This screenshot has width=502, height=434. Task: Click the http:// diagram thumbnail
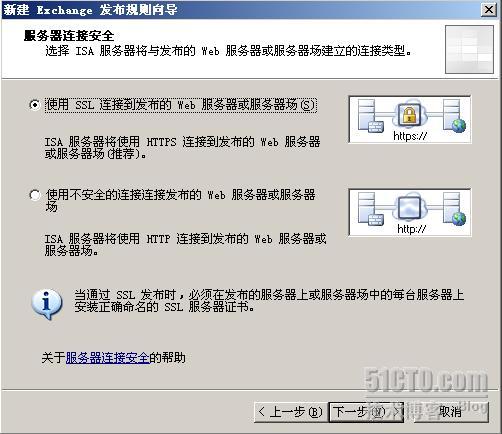[x=410, y=212]
